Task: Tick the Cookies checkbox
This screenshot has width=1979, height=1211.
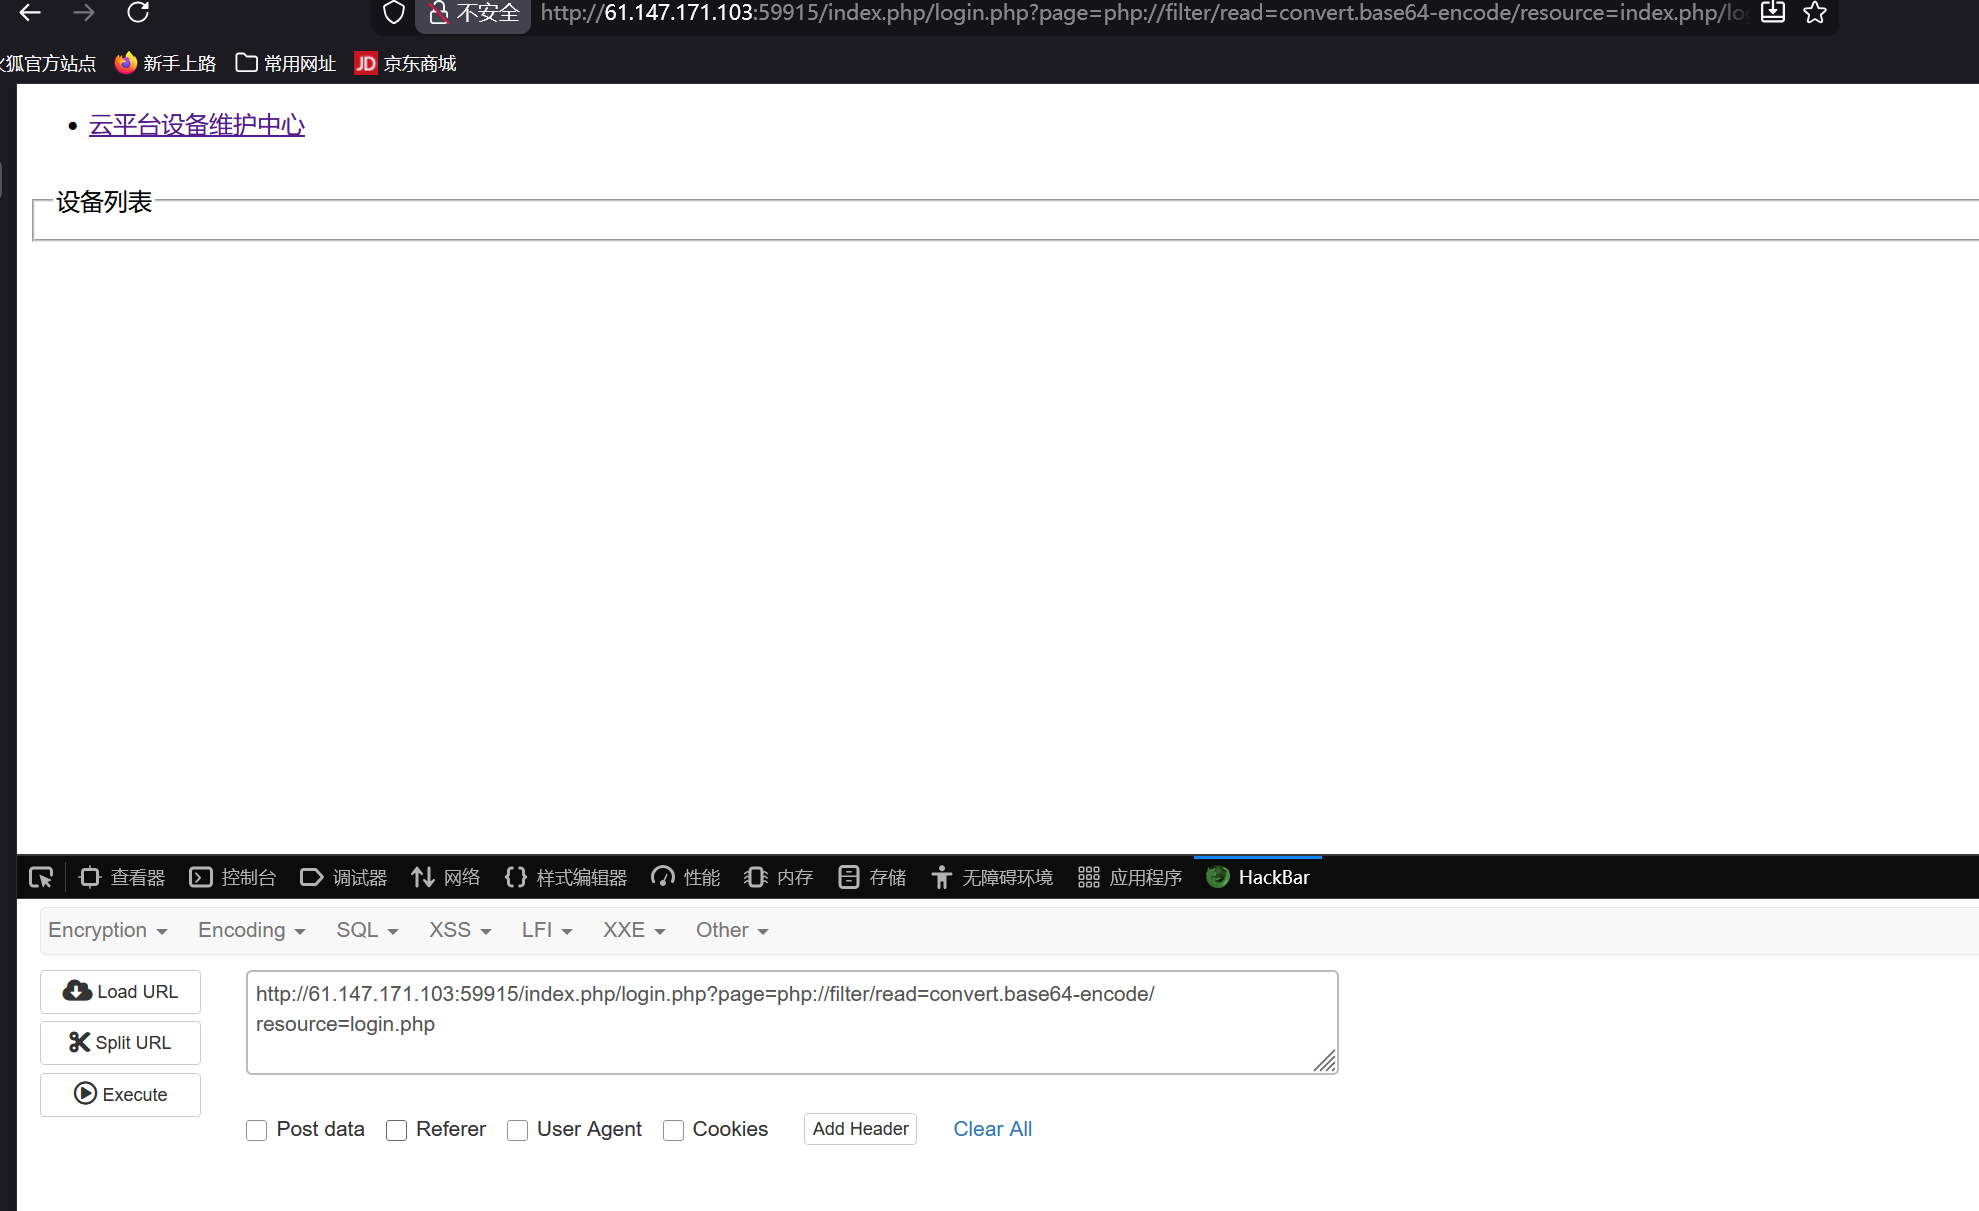Action: point(673,1130)
